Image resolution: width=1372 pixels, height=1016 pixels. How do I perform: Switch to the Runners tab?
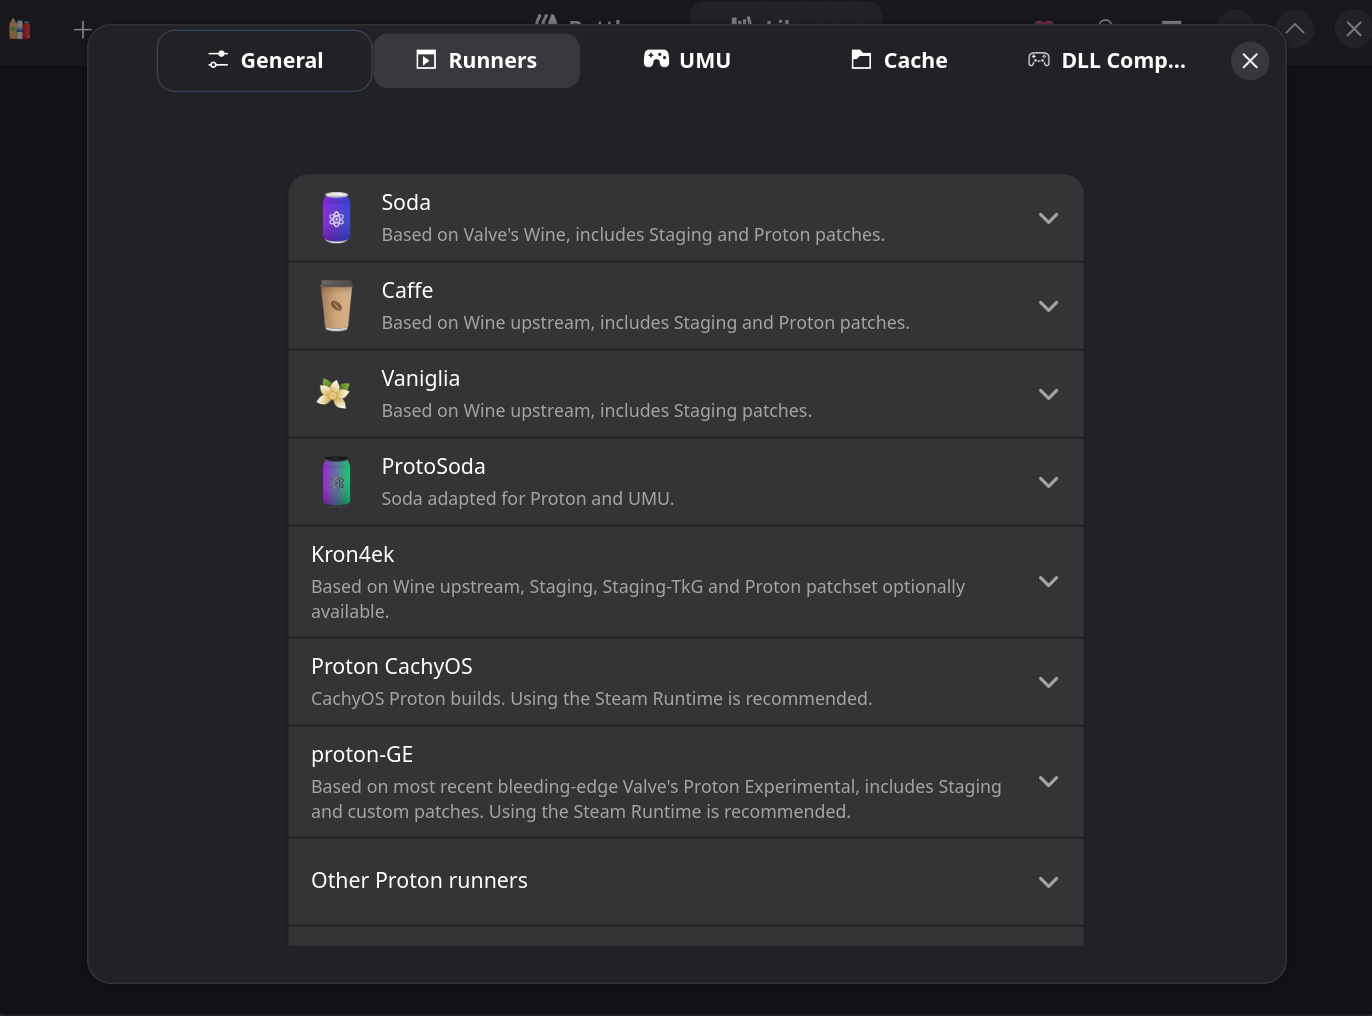pyautogui.click(x=477, y=60)
